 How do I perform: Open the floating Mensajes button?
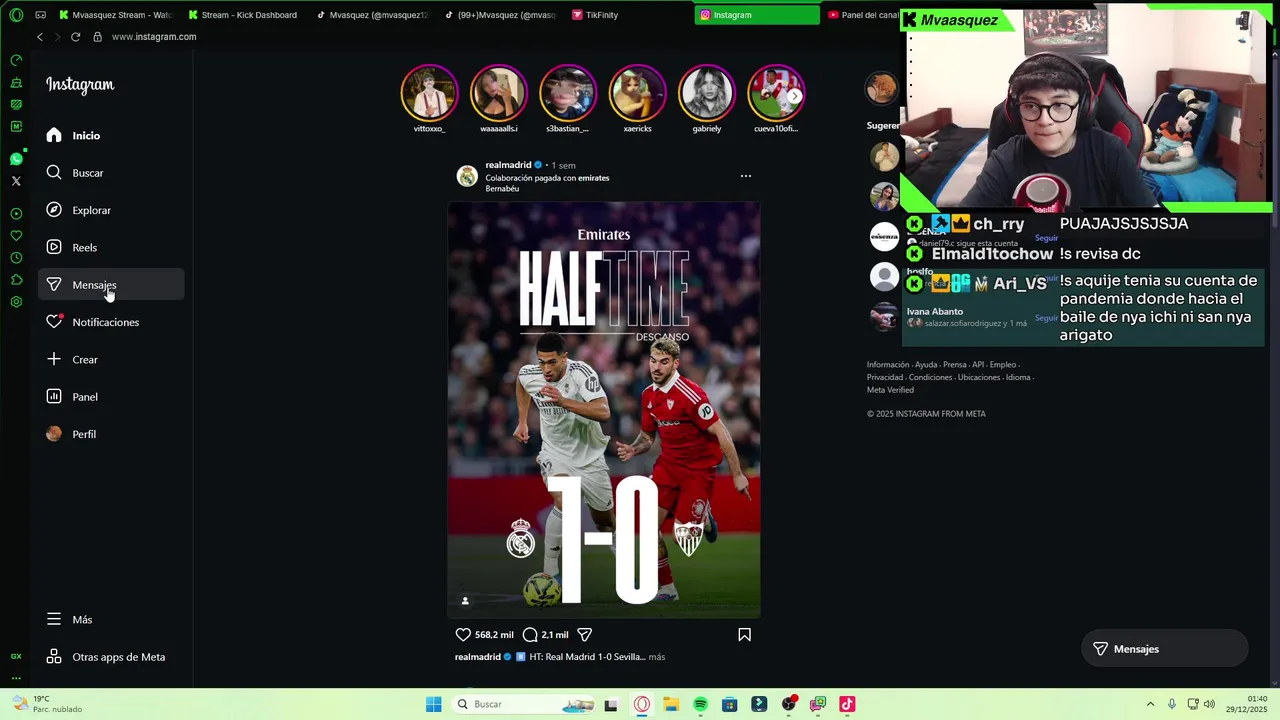(x=1165, y=649)
